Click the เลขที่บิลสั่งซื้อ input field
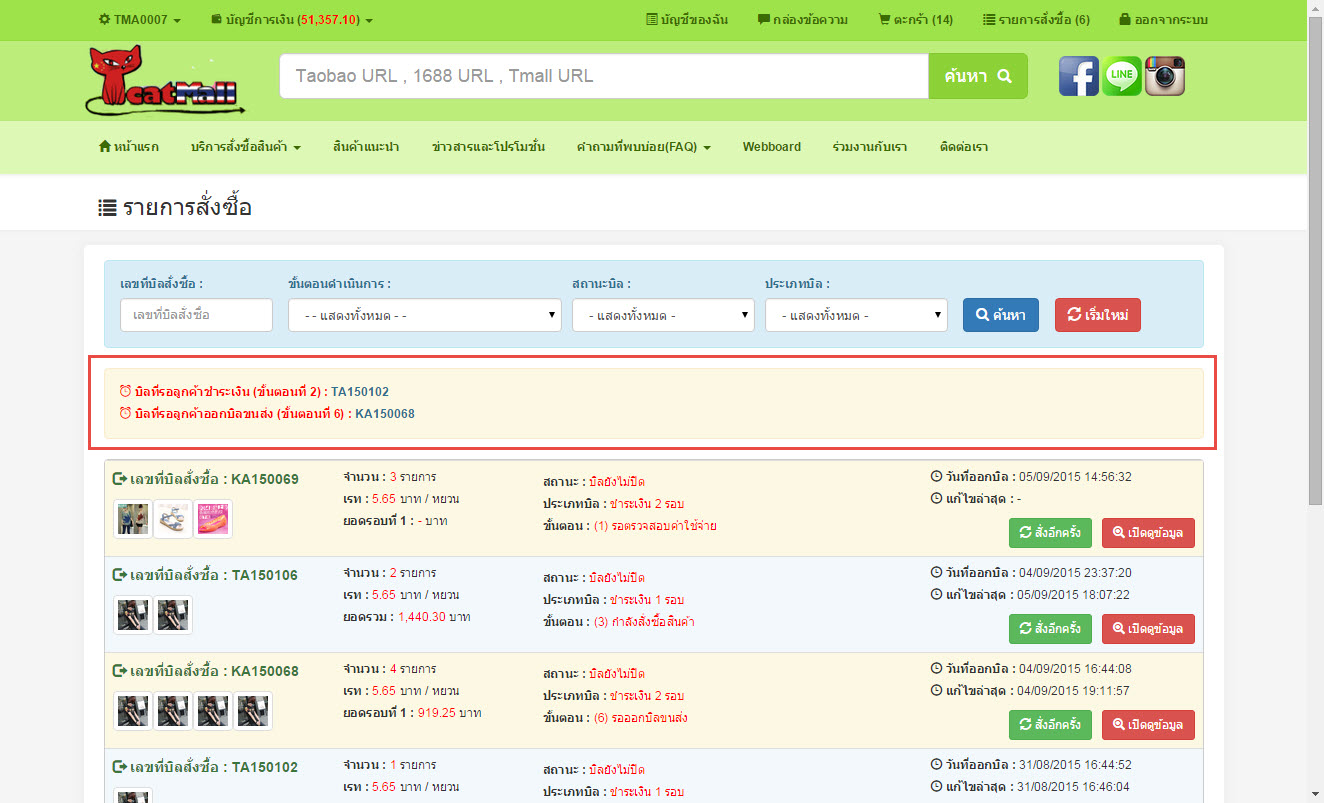Image resolution: width=1324 pixels, height=803 pixels. [196, 315]
